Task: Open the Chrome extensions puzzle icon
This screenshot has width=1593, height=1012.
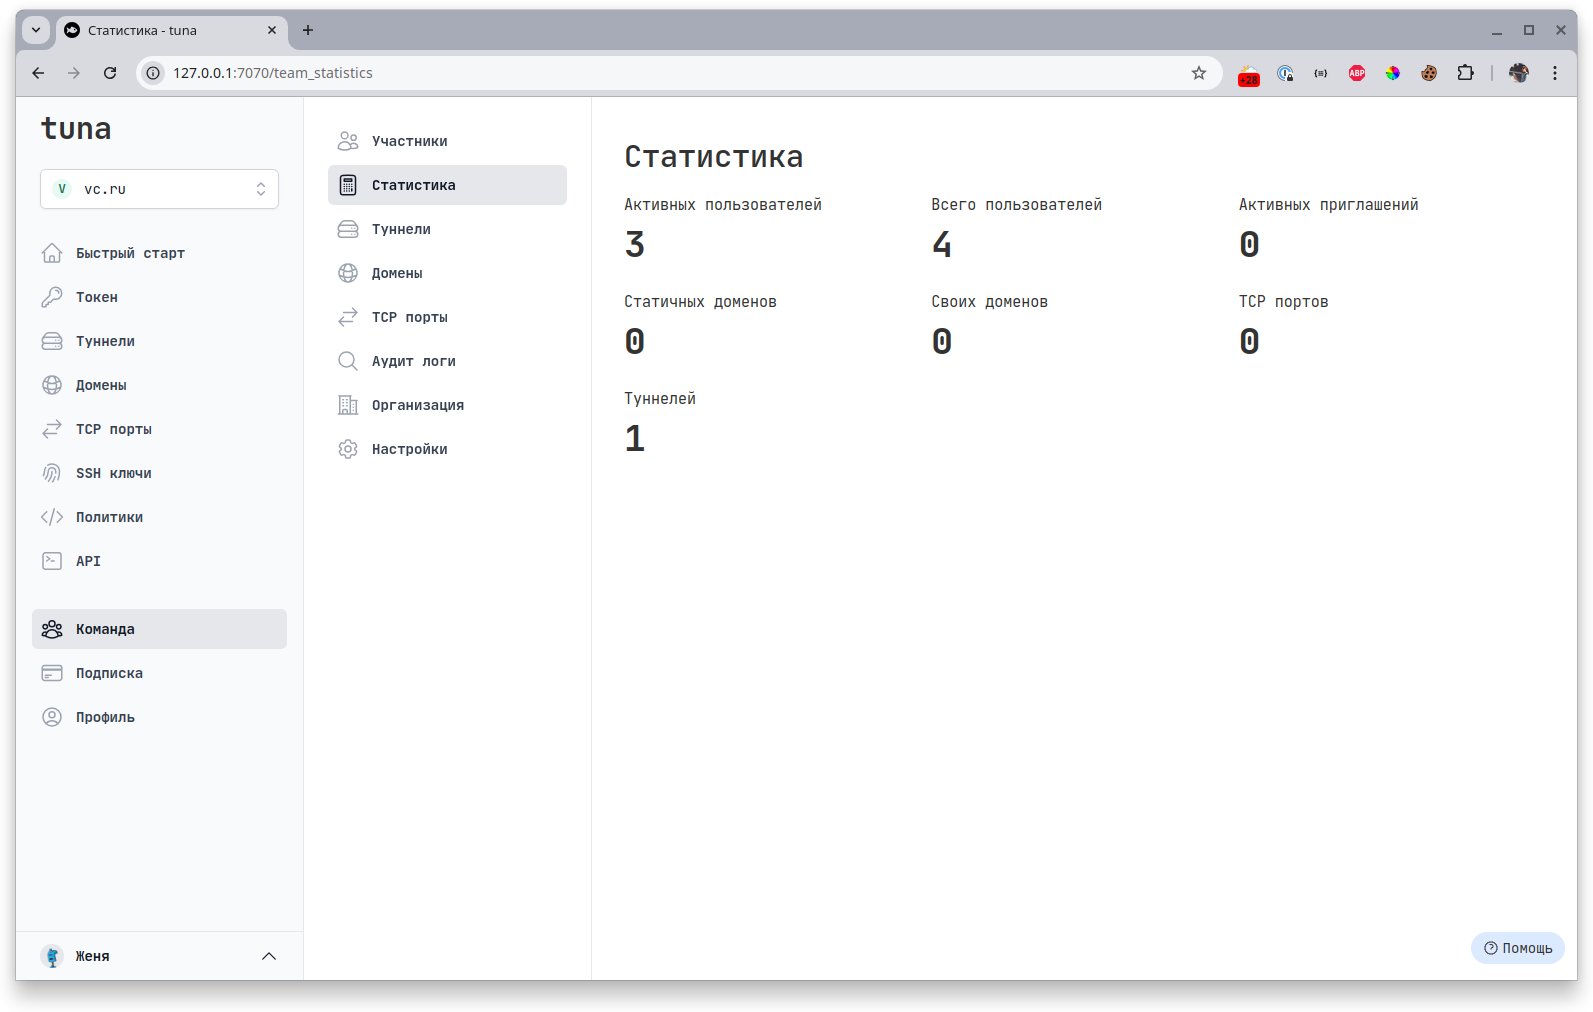Action: (1465, 73)
